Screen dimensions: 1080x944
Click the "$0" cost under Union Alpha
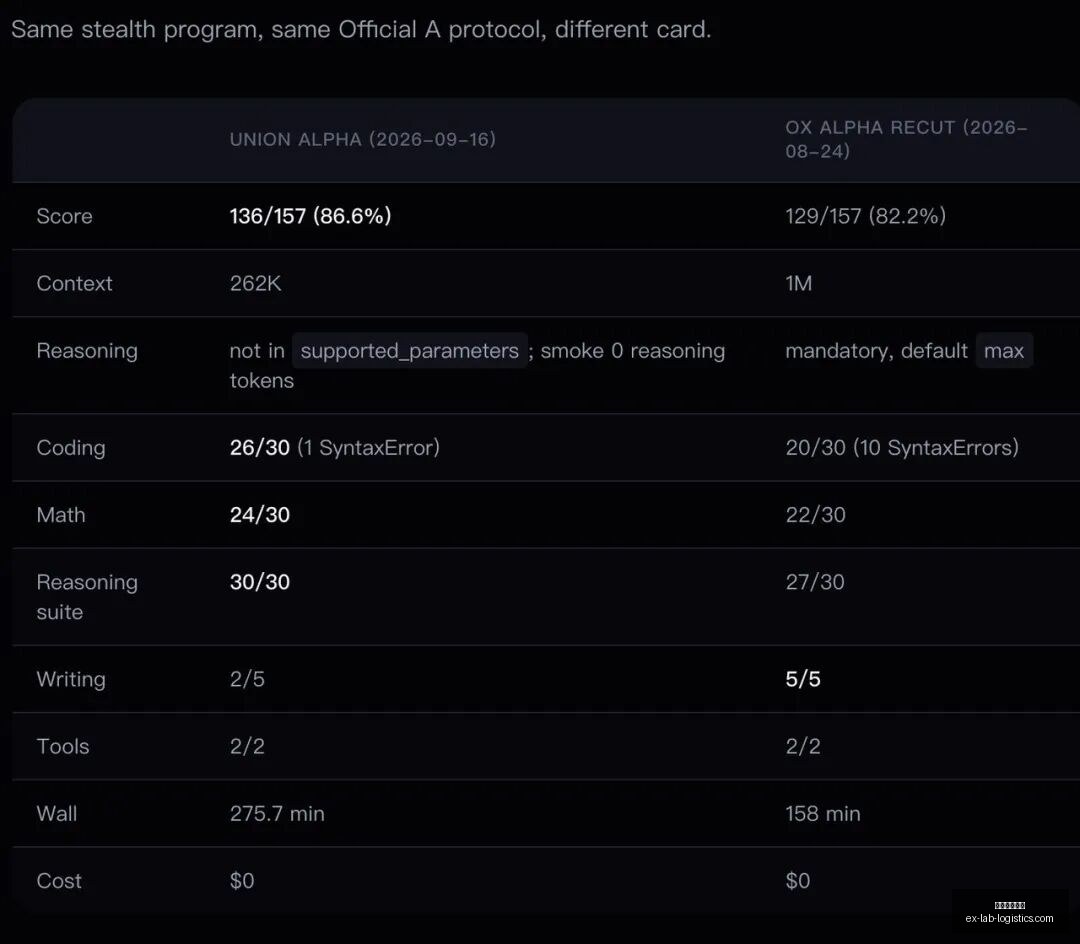pos(242,881)
